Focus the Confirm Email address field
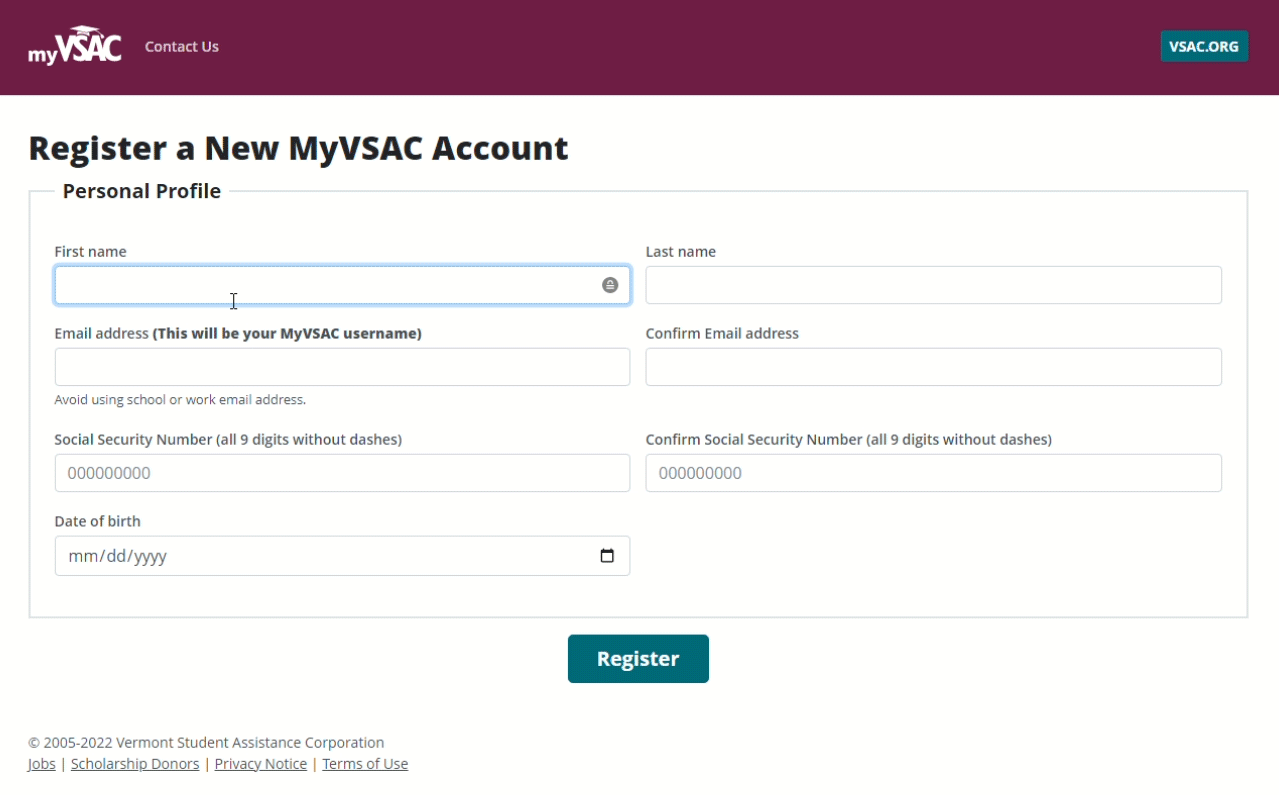This screenshot has height=795, width=1279. [x=933, y=367]
